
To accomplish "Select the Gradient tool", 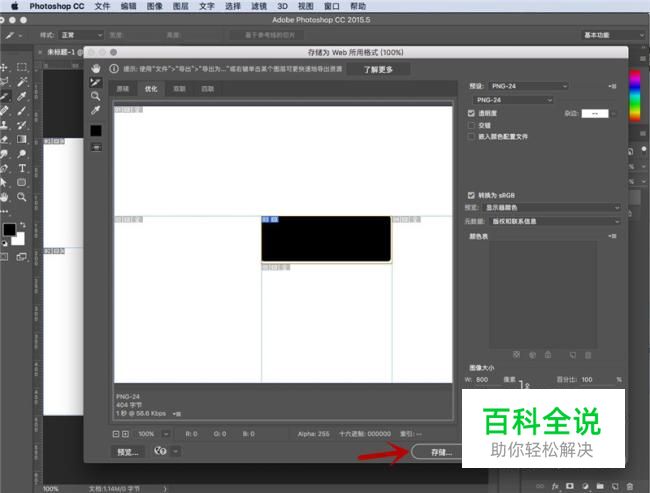I will click(x=22, y=139).
